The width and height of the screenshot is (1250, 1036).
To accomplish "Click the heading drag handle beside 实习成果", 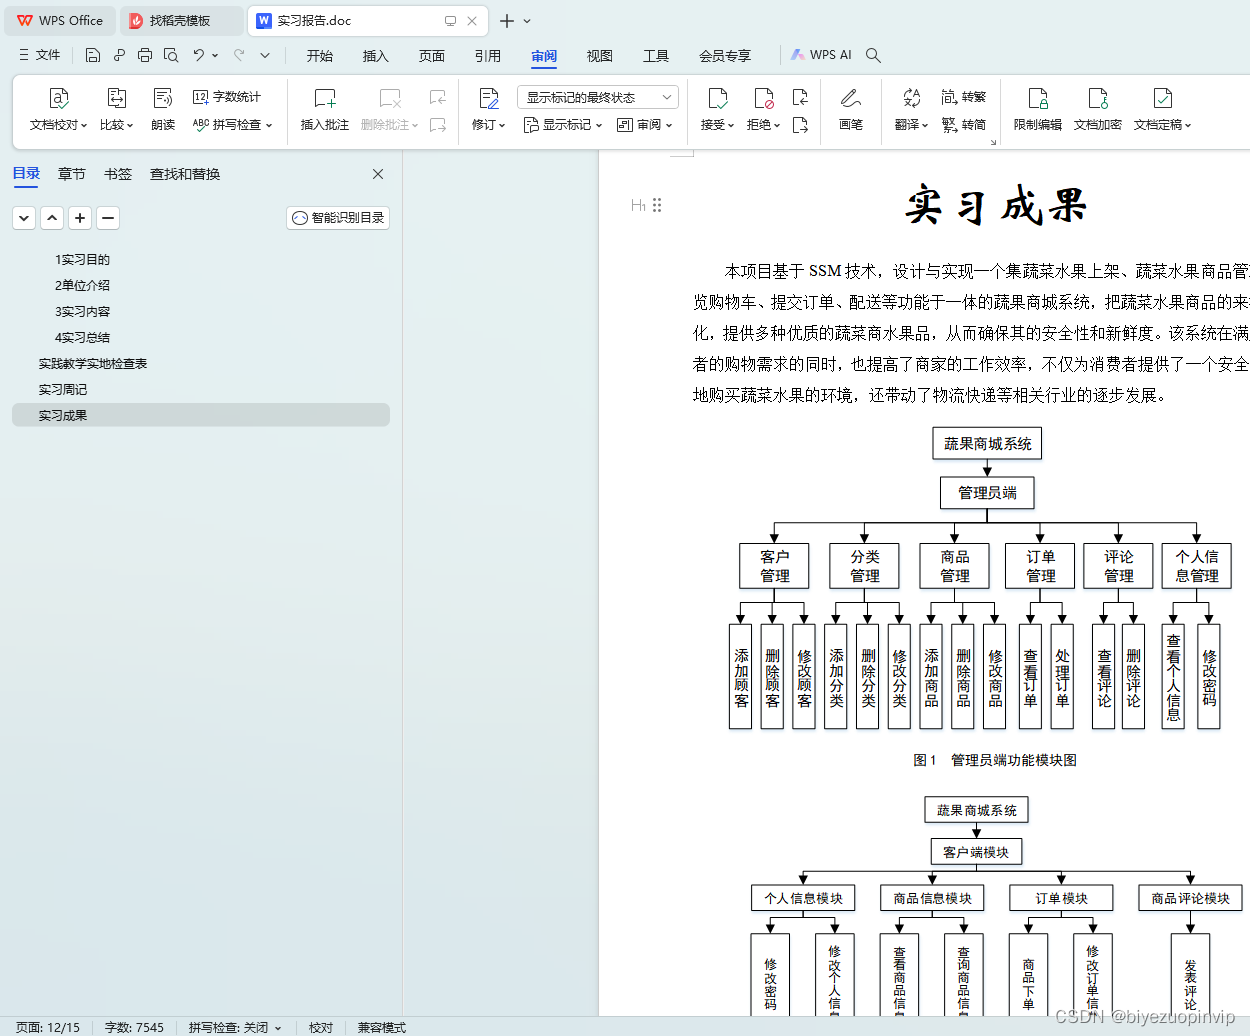I will (657, 205).
